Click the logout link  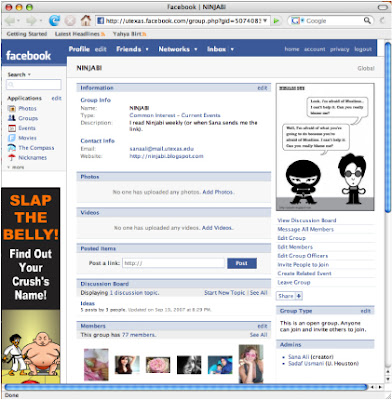tap(363, 49)
